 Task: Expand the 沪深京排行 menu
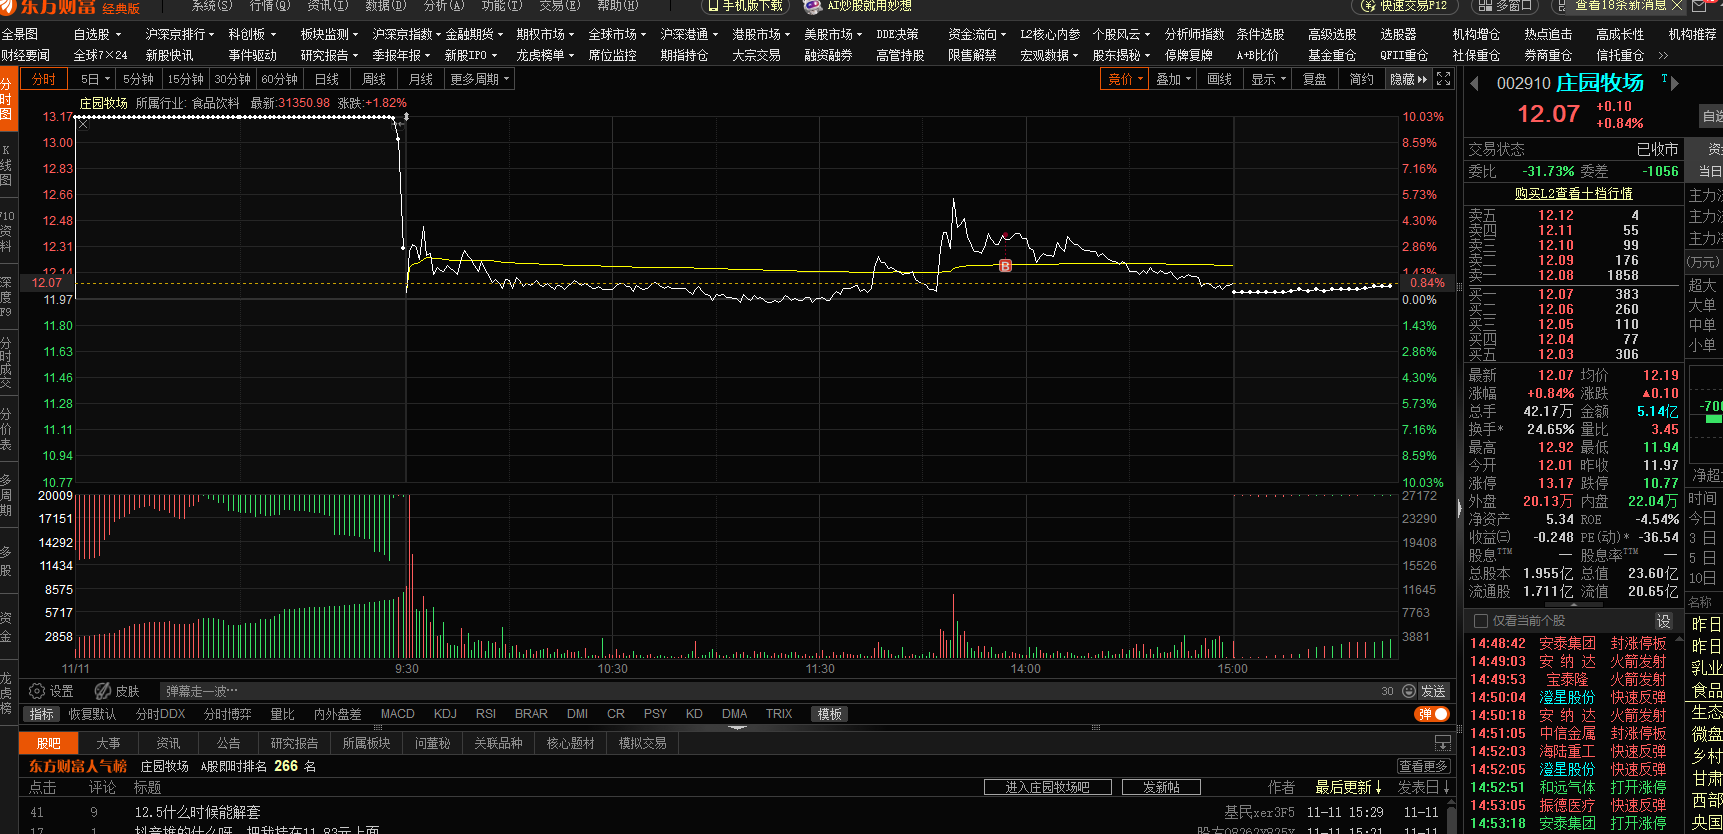click(180, 34)
